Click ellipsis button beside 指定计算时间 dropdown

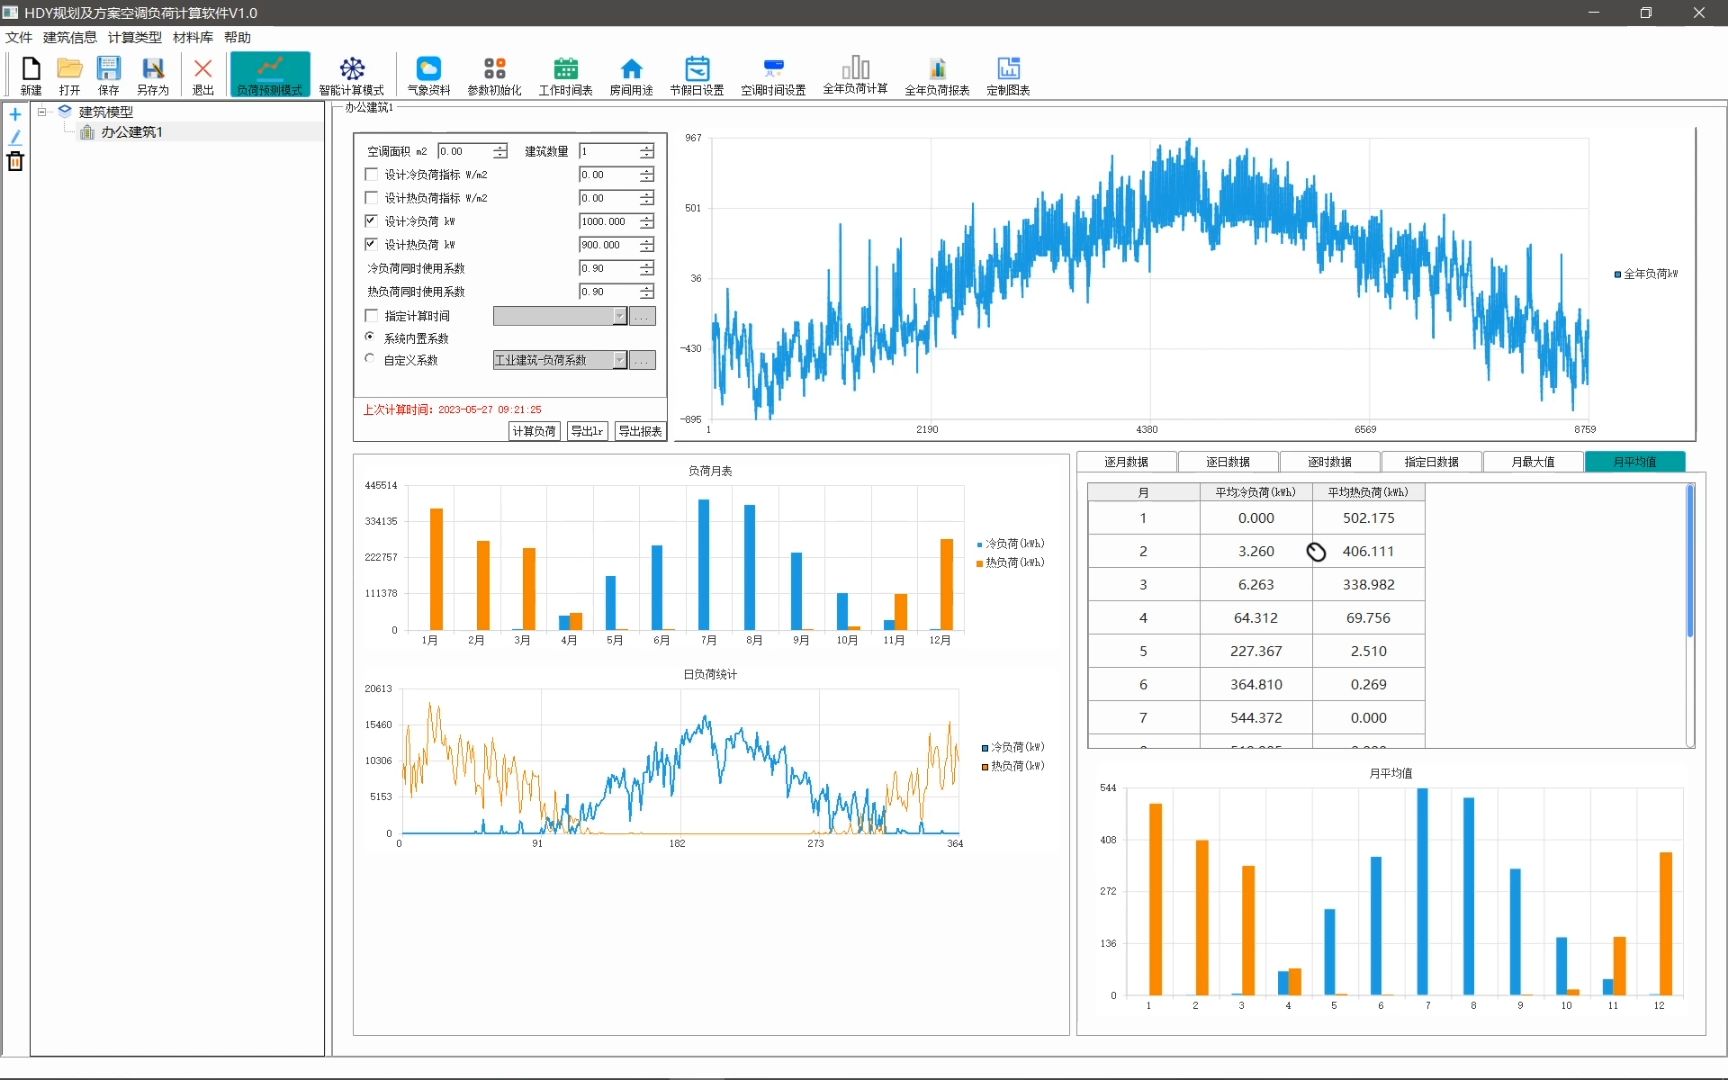[x=642, y=316]
